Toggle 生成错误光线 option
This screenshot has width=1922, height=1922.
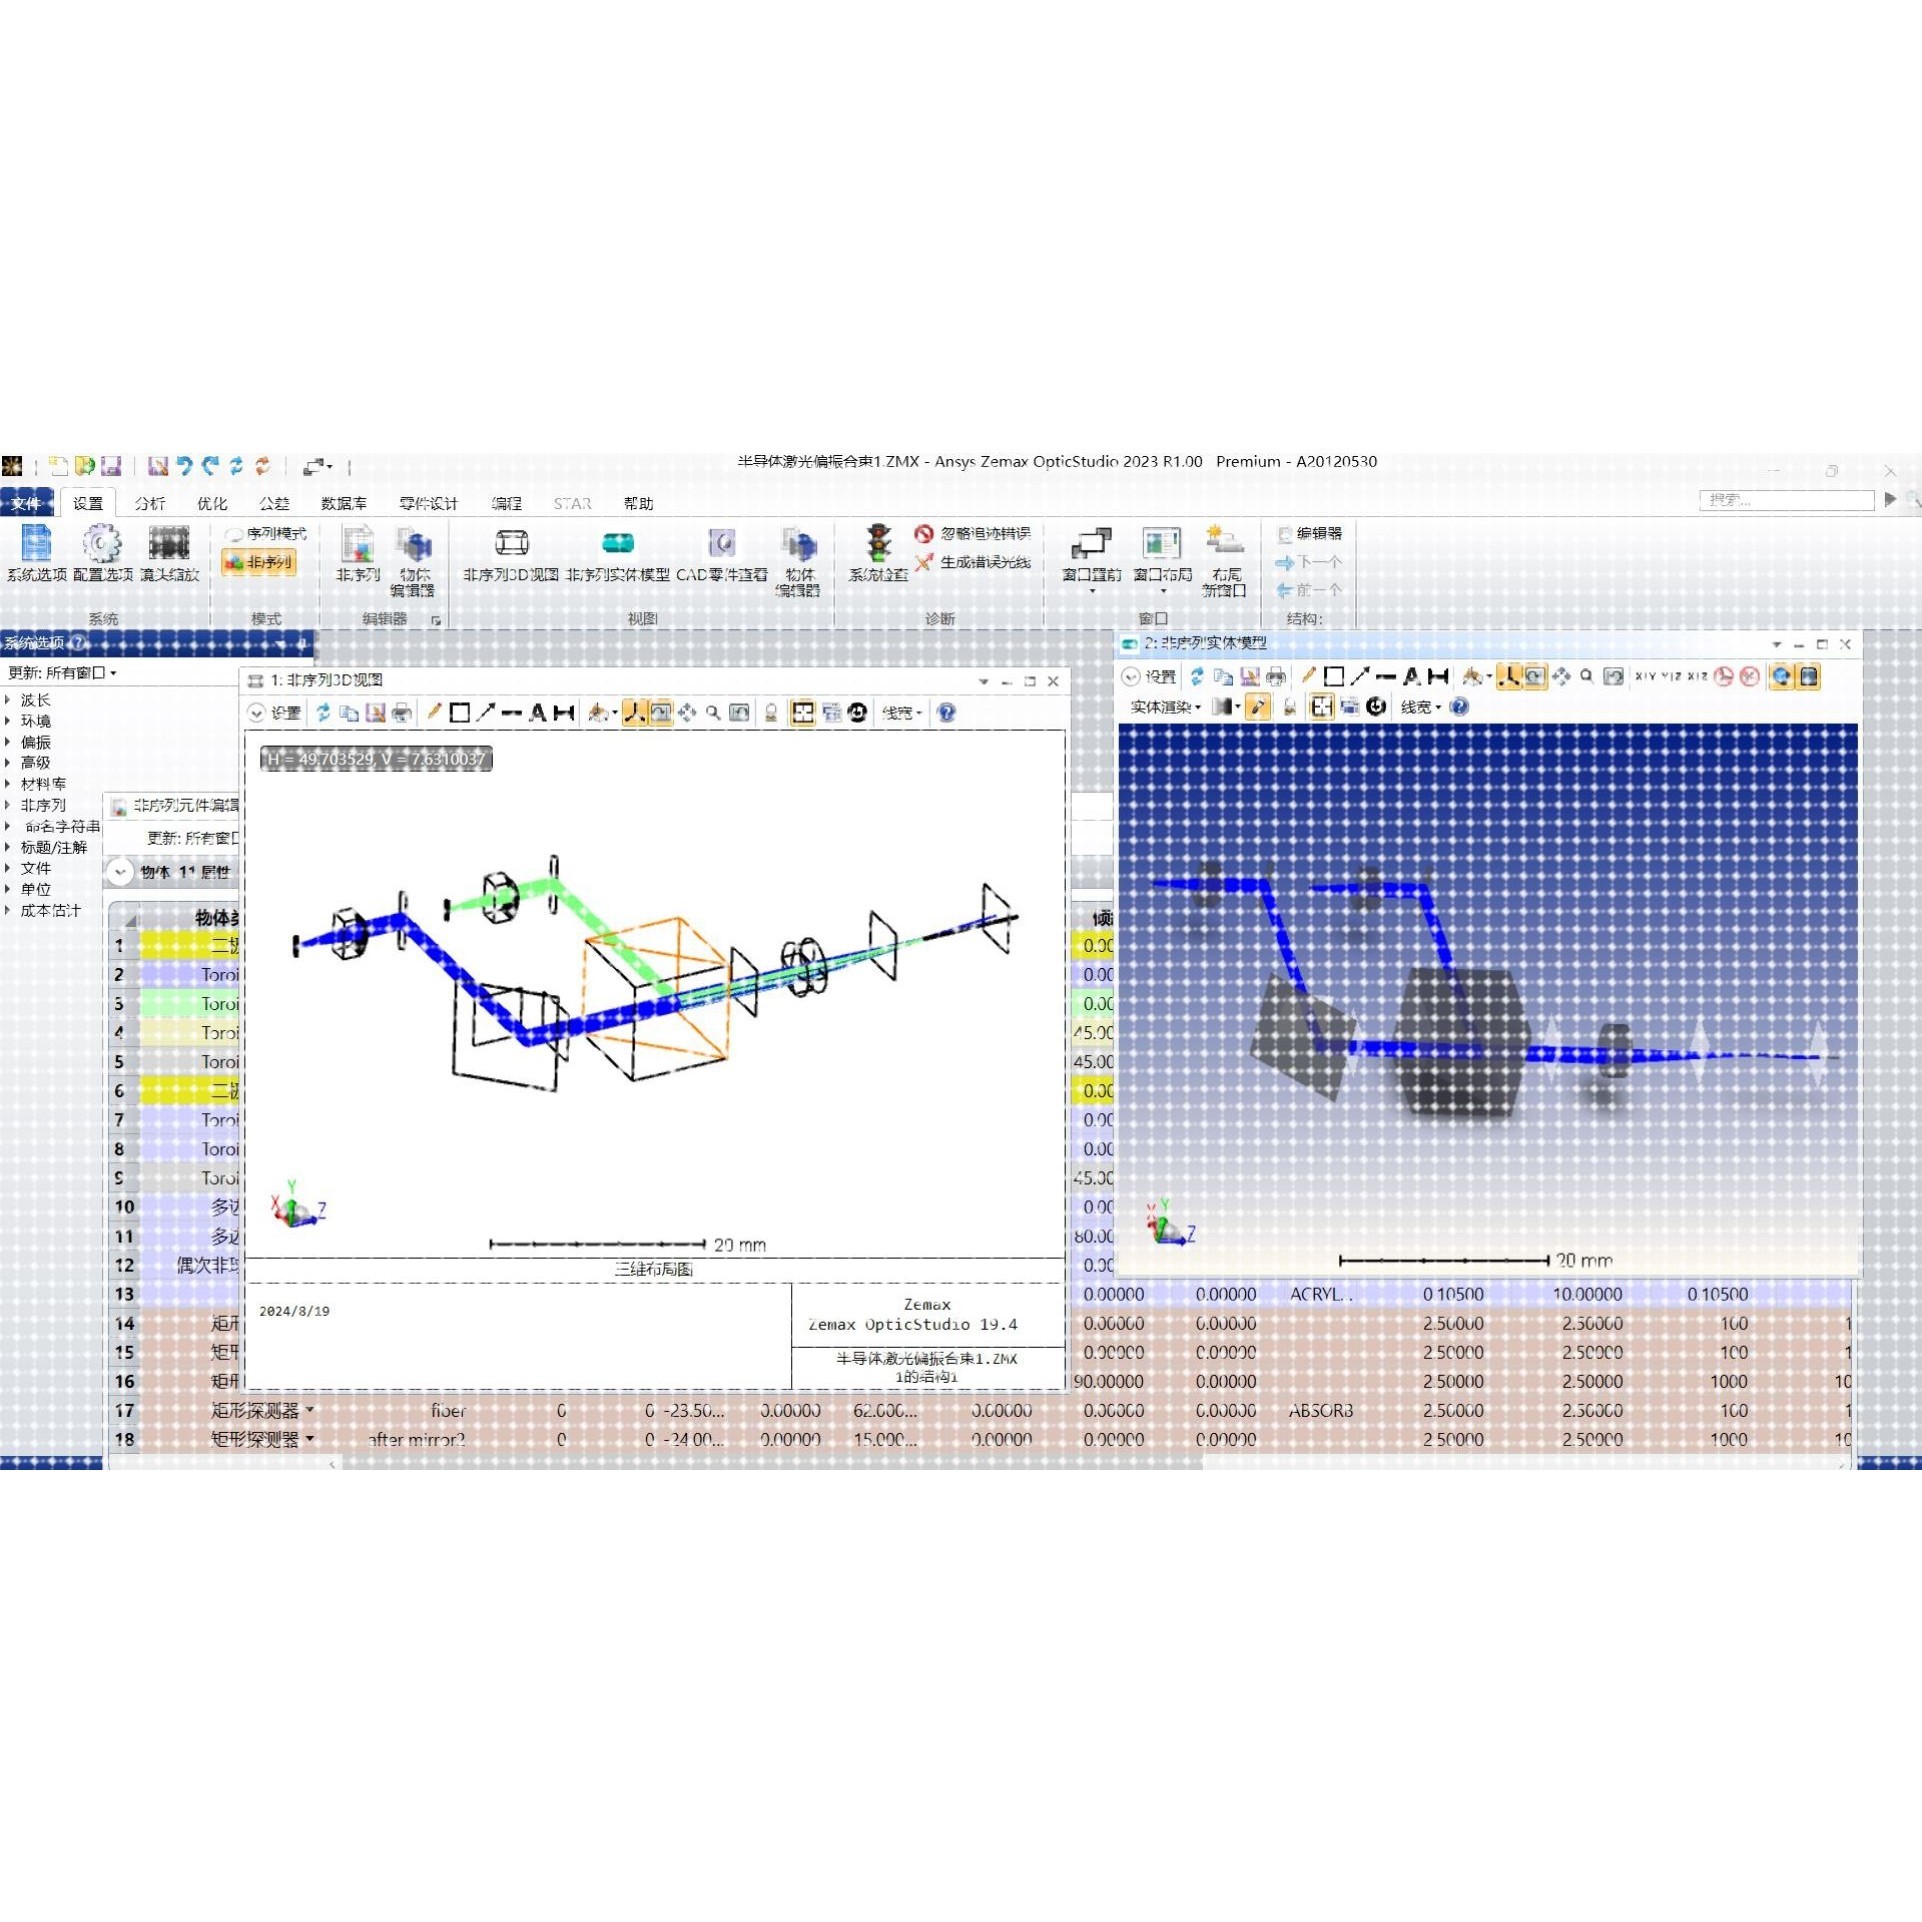coord(972,562)
